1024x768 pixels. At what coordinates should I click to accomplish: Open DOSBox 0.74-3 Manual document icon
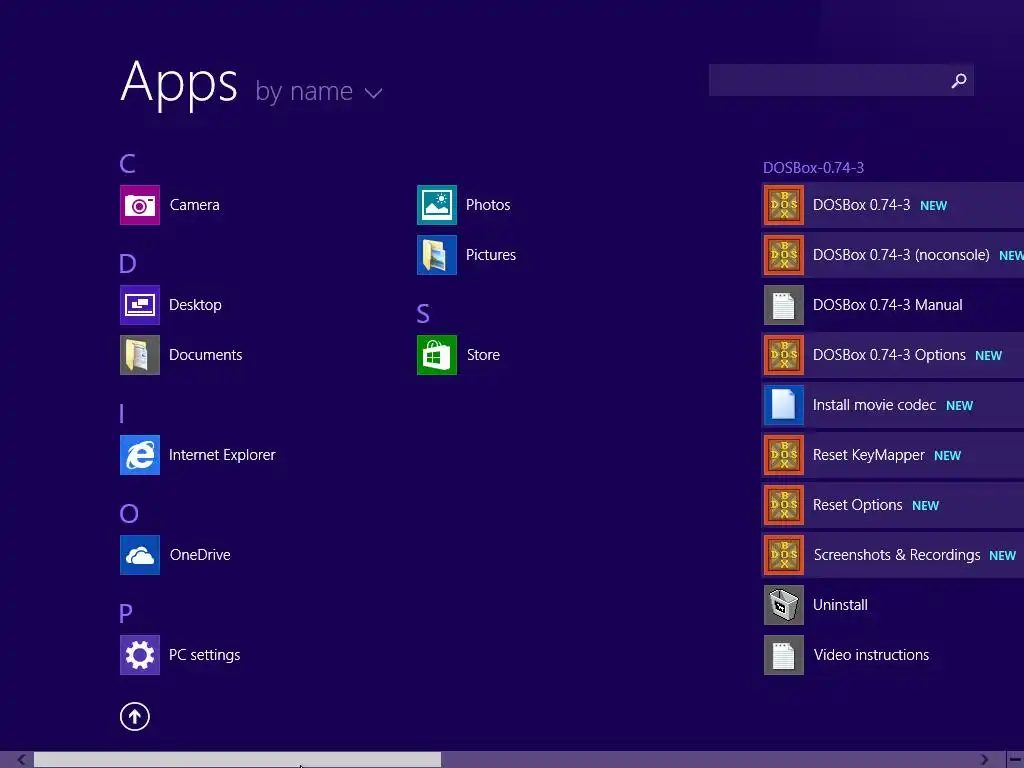click(784, 305)
